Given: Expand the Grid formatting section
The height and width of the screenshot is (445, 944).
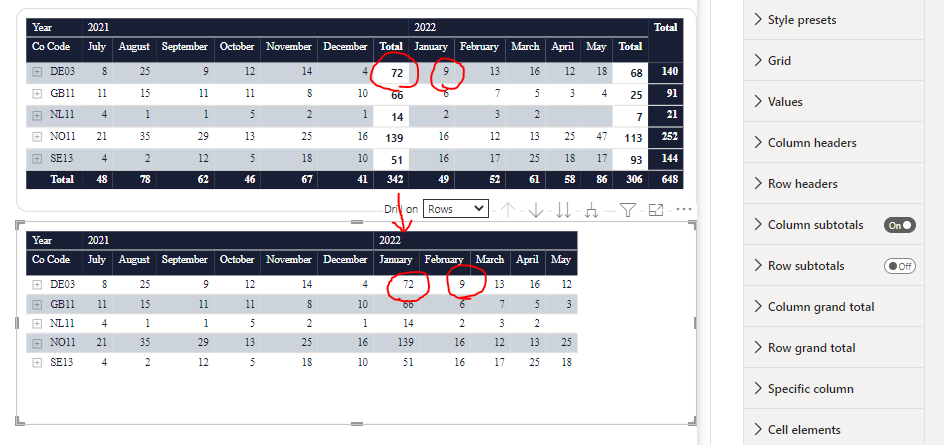Looking at the screenshot, I should click(x=833, y=61).
